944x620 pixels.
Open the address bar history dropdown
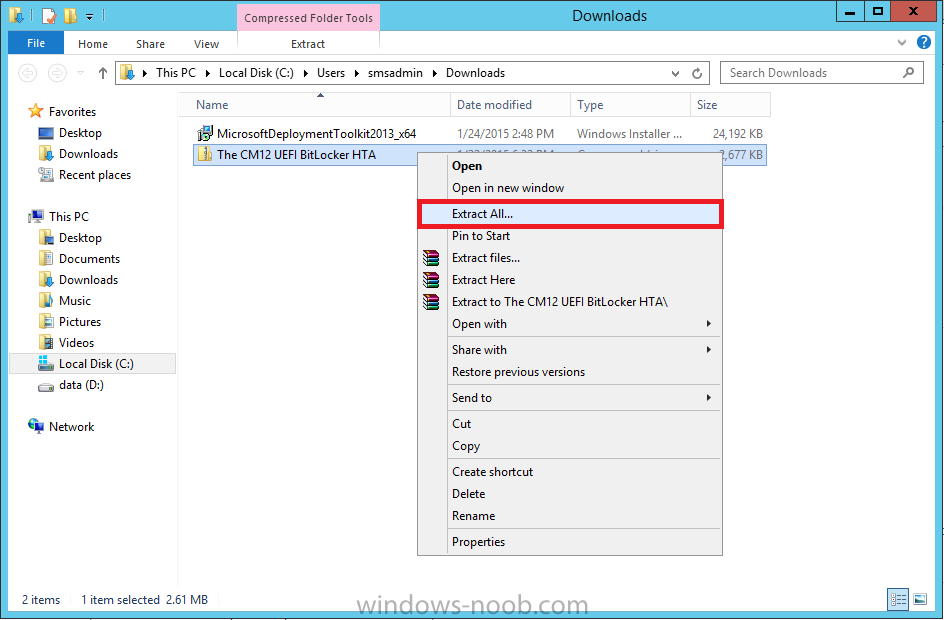pos(675,73)
